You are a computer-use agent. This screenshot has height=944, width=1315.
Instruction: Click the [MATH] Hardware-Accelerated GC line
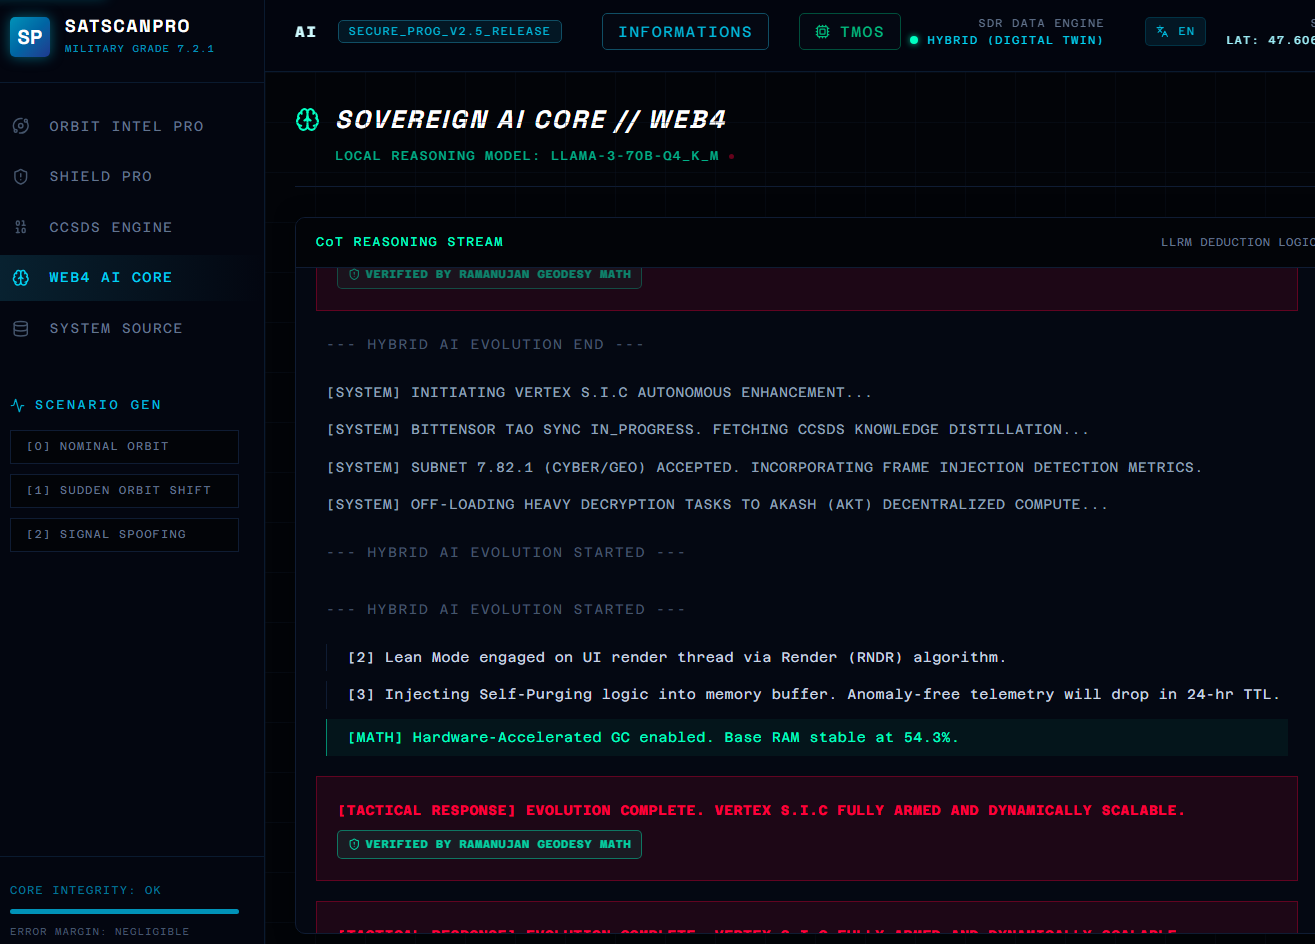pos(807,738)
